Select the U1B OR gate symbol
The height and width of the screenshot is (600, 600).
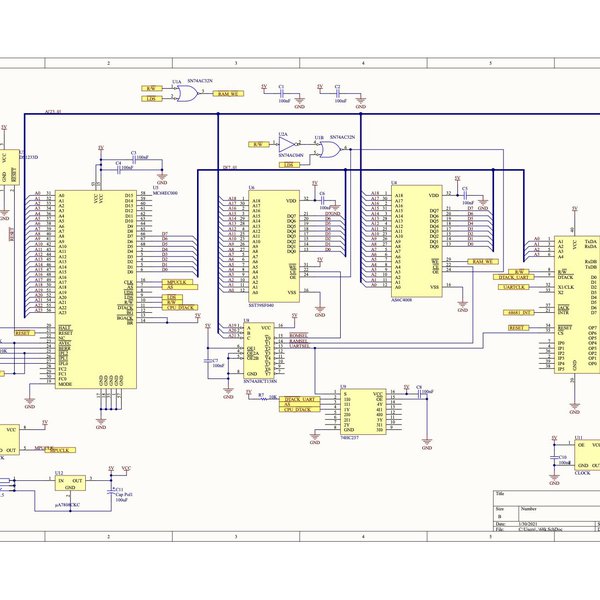click(x=330, y=150)
